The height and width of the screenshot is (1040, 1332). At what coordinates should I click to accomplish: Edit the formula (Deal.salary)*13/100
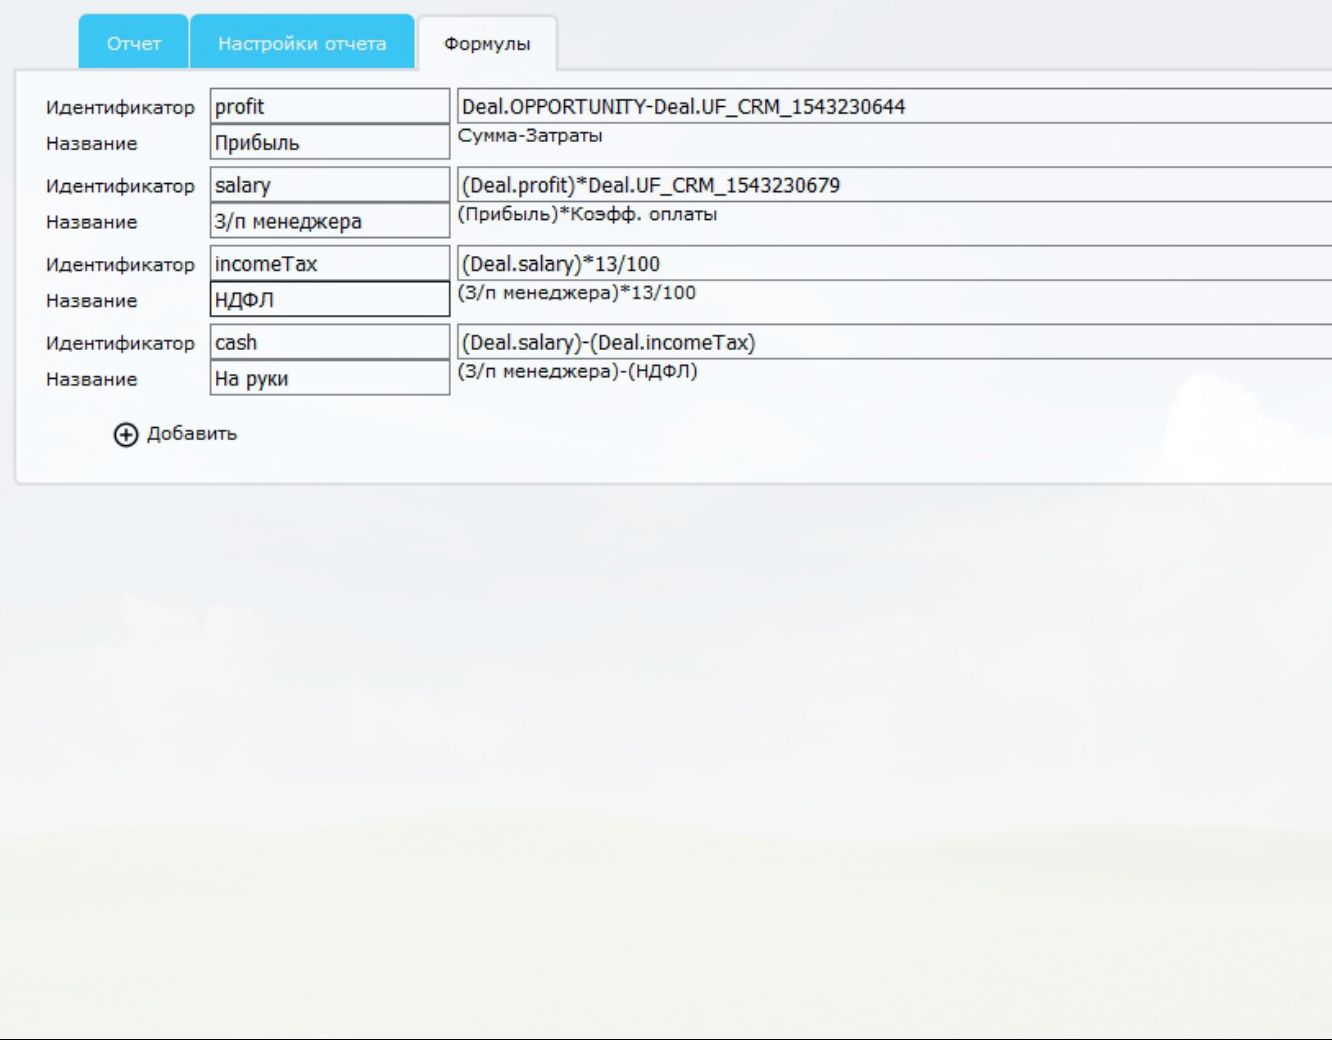894,264
